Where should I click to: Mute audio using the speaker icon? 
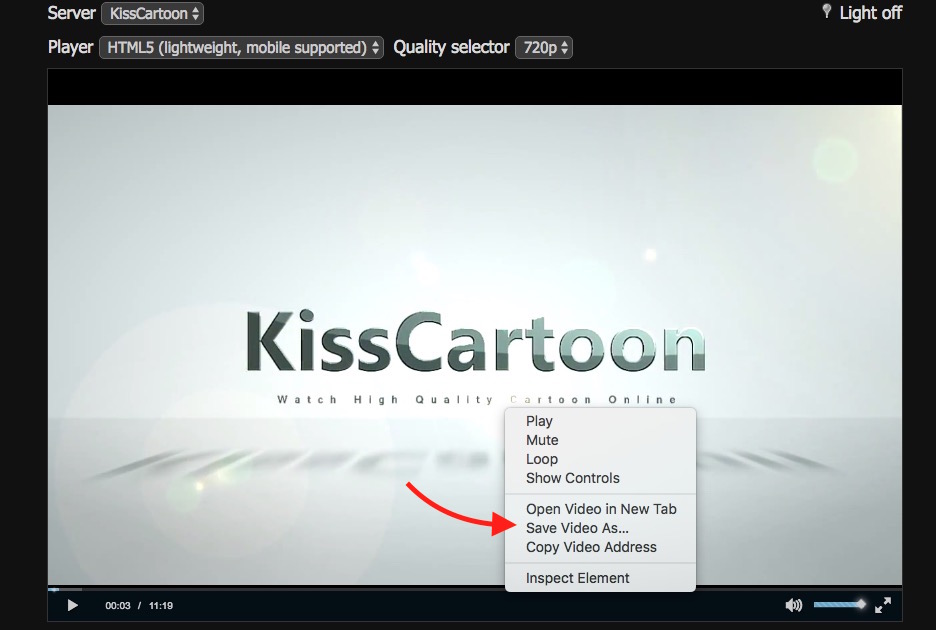[x=793, y=605]
